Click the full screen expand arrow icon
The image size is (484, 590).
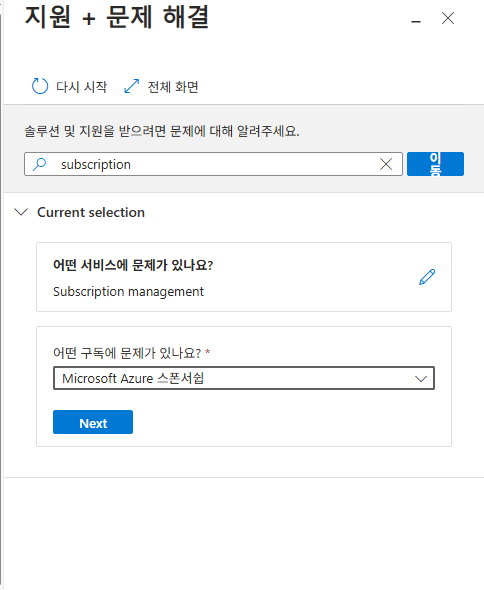[x=132, y=86]
